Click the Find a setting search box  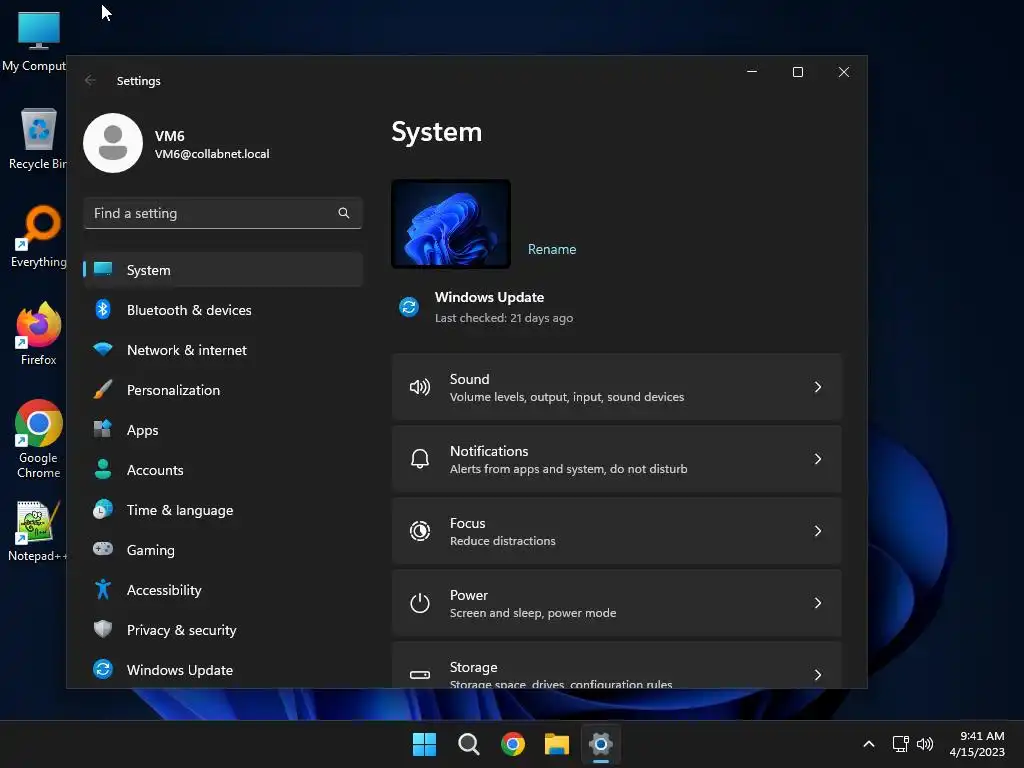[x=223, y=213]
